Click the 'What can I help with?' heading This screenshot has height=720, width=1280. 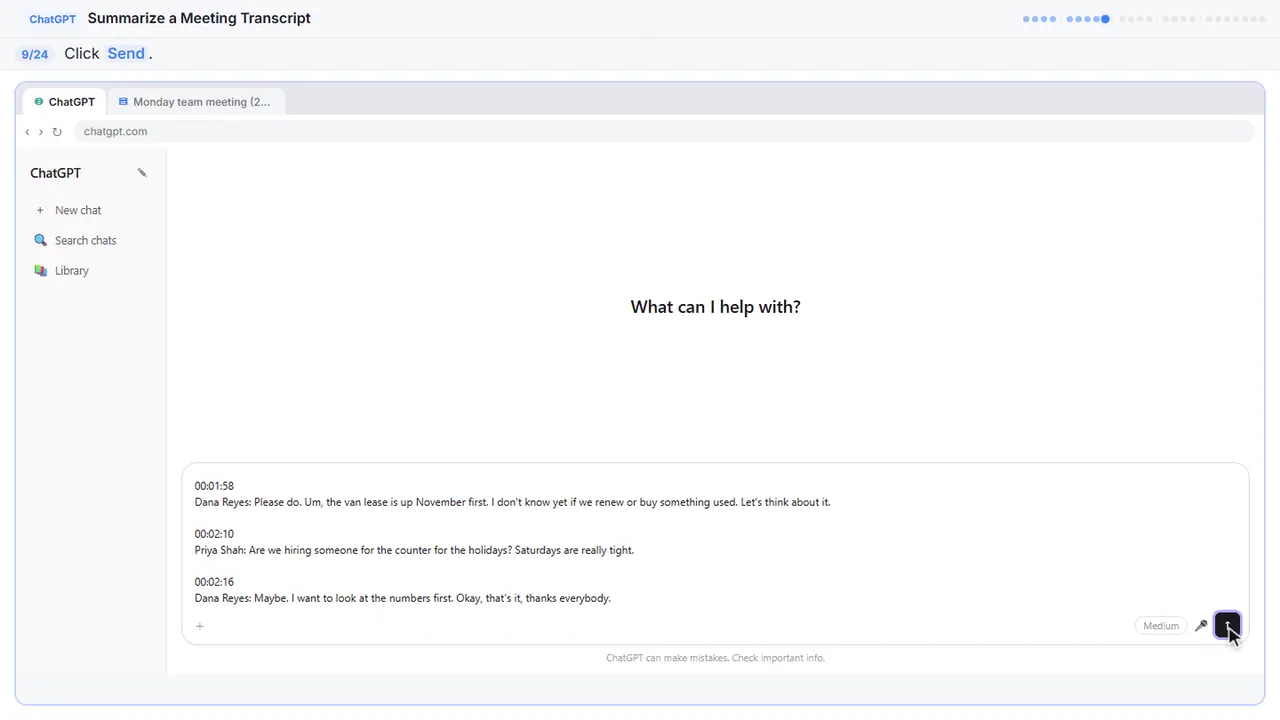pyautogui.click(x=715, y=307)
